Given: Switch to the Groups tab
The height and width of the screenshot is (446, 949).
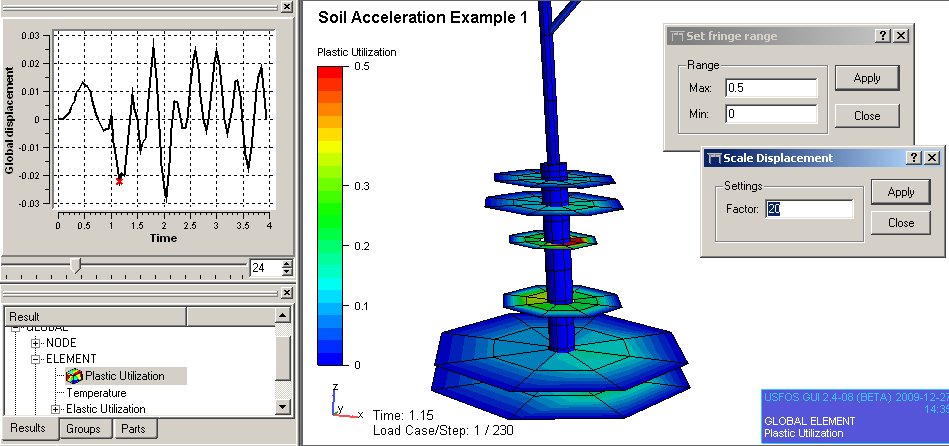Looking at the screenshot, I should coord(84,429).
